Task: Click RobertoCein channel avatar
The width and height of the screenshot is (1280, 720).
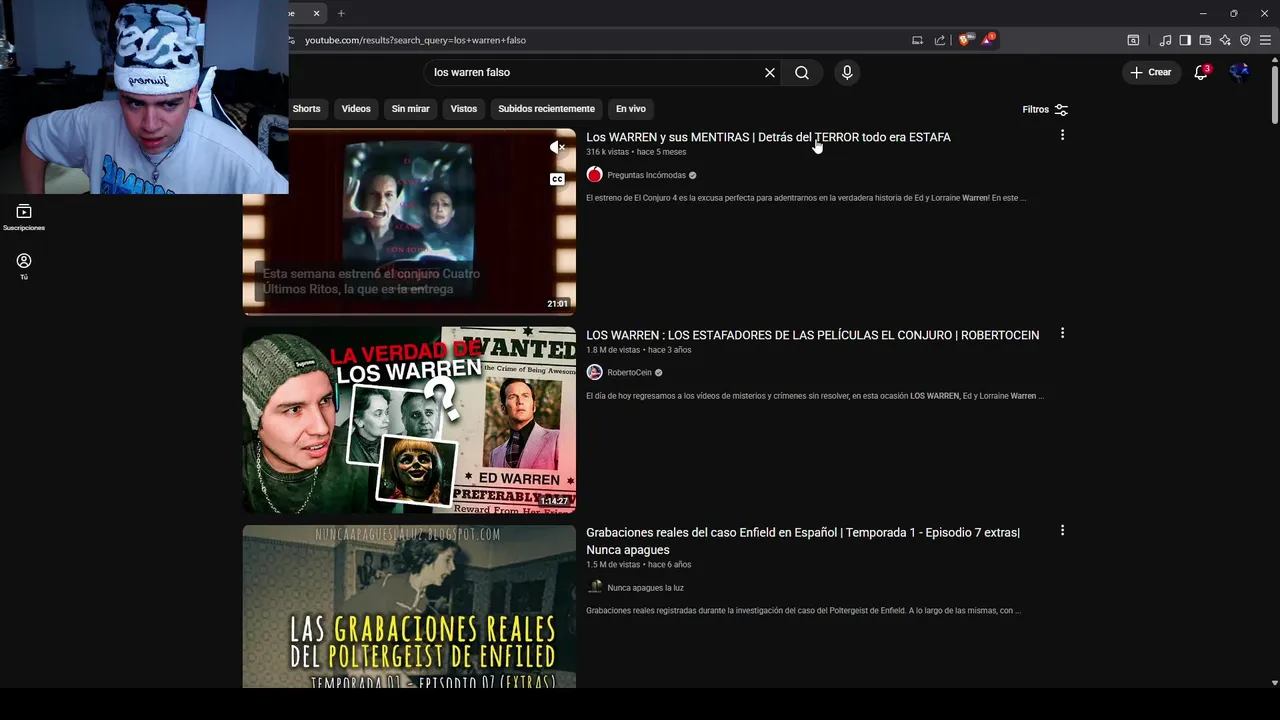Action: pyautogui.click(x=594, y=373)
